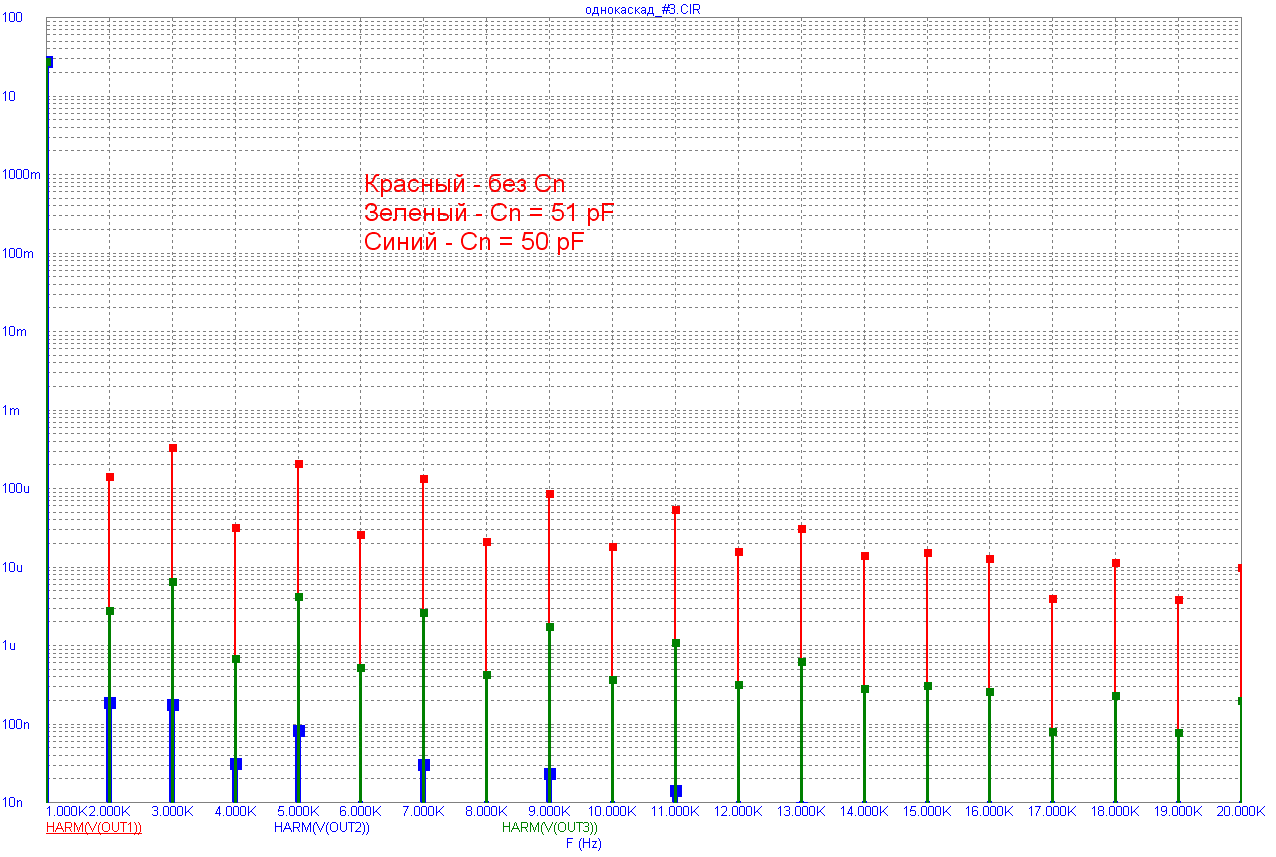Select the HARM(V(OUT2)) legend label
The image size is (1276, 857).
(322, 827)
